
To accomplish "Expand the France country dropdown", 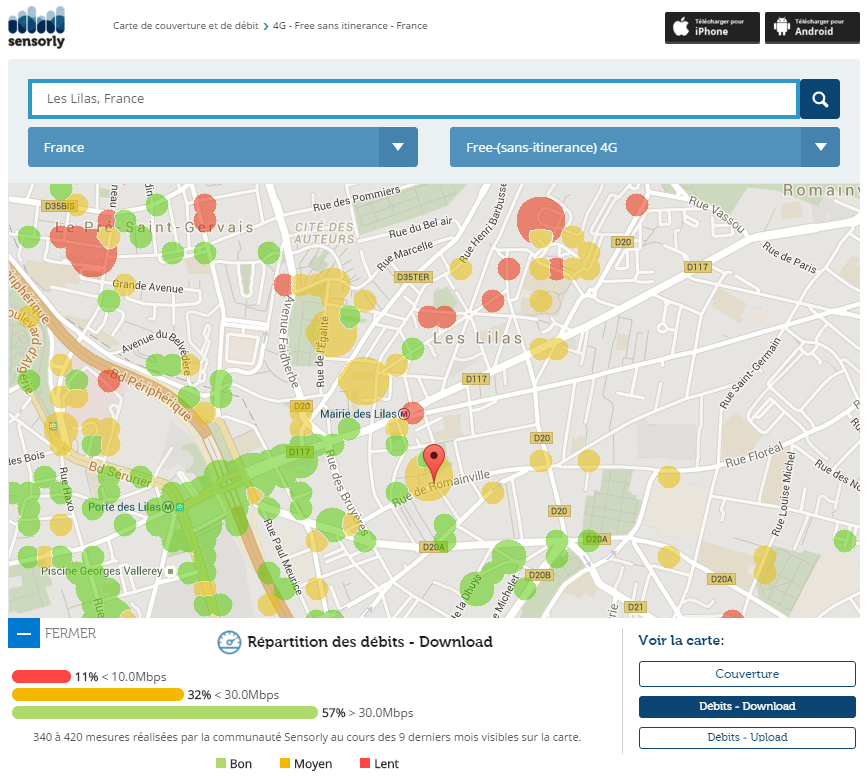I will tap(222, 147).
